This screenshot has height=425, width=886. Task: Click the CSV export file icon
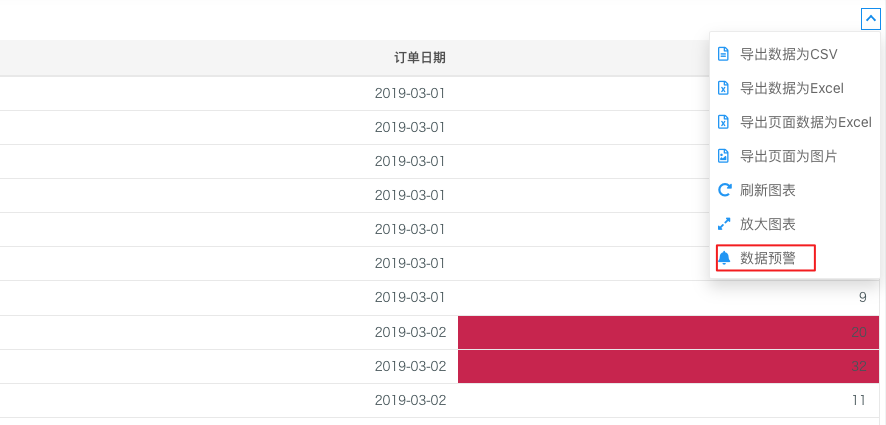click(723, 54)
